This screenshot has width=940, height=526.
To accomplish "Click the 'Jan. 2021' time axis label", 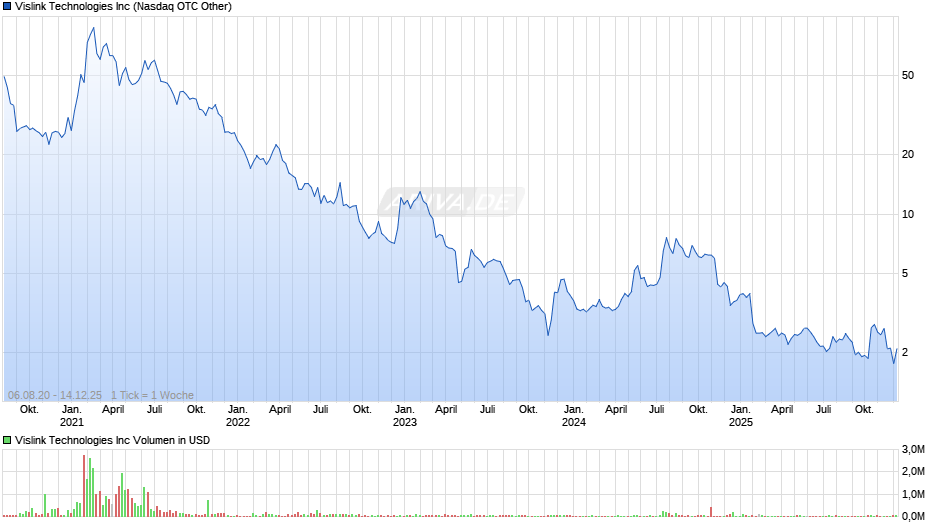I will [x=71, y=416].
